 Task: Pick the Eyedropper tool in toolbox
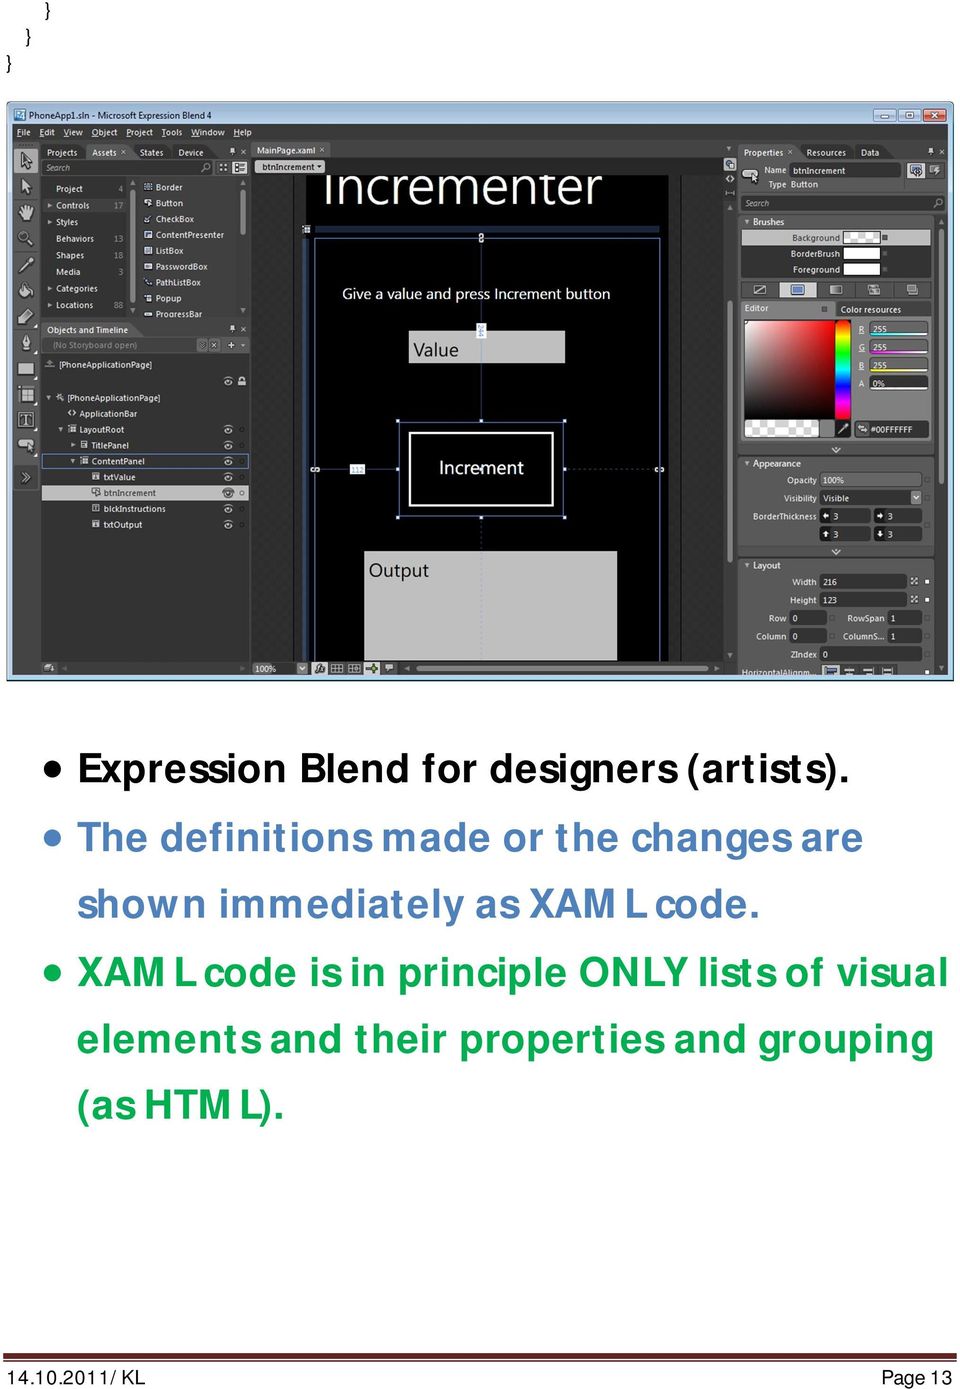pos(26,264)
